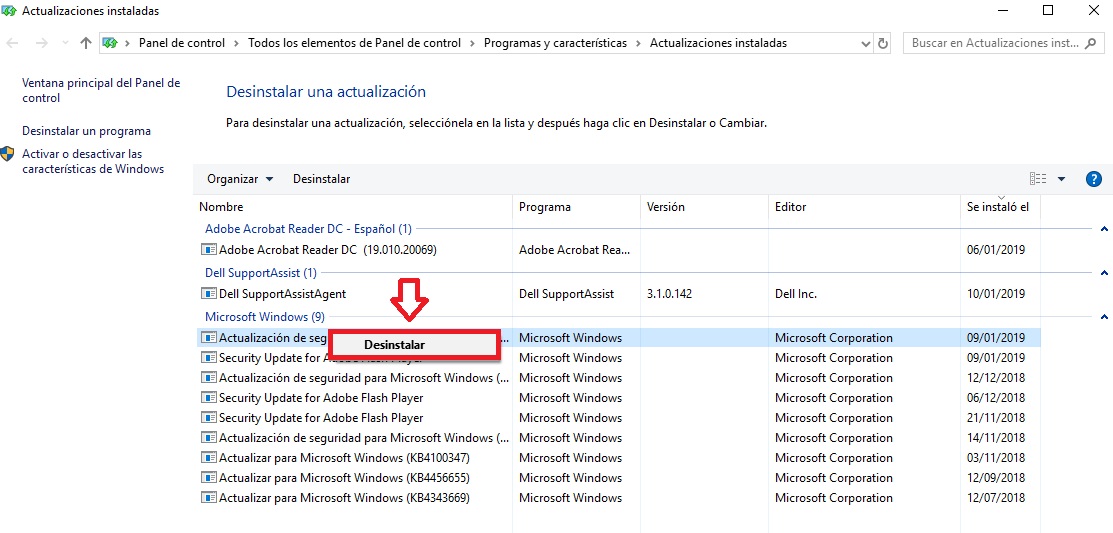The width and height of the screenshot is (1113, 533).
Task: Go forward with the Forward arrow
Action: [x=41, y=43]
